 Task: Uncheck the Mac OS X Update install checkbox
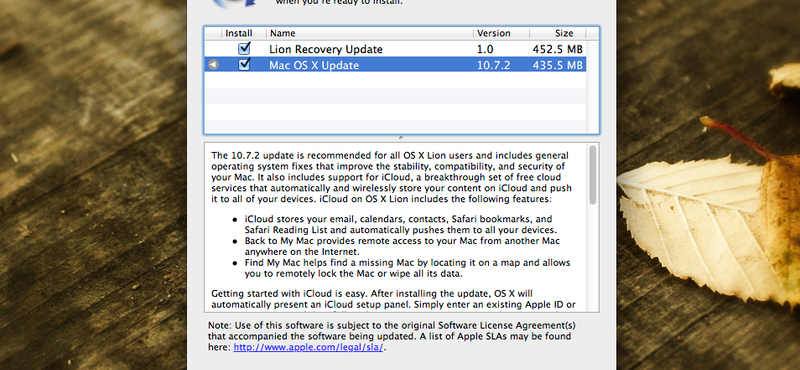tap(245, 64)
